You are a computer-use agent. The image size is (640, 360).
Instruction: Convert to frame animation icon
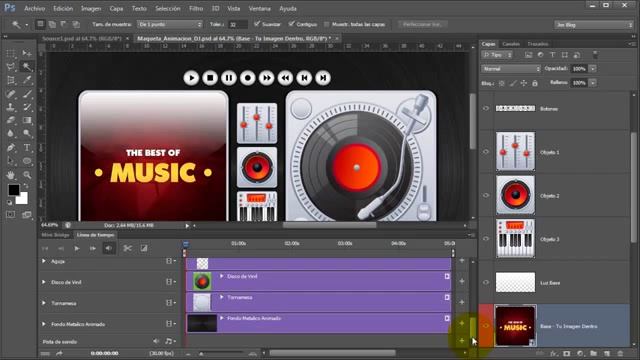tap(46, 353)
